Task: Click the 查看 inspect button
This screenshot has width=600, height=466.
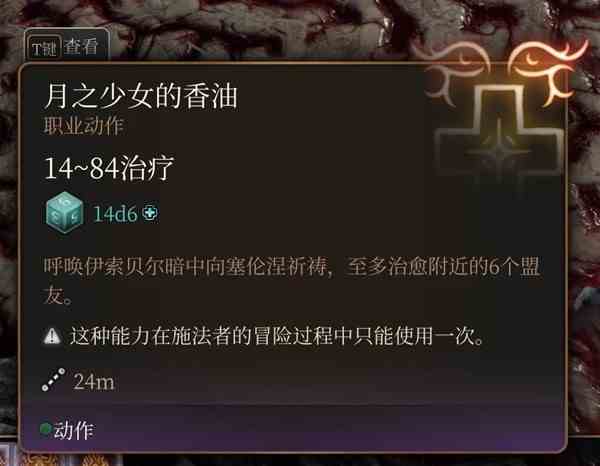Action: (x=81, y=47)
